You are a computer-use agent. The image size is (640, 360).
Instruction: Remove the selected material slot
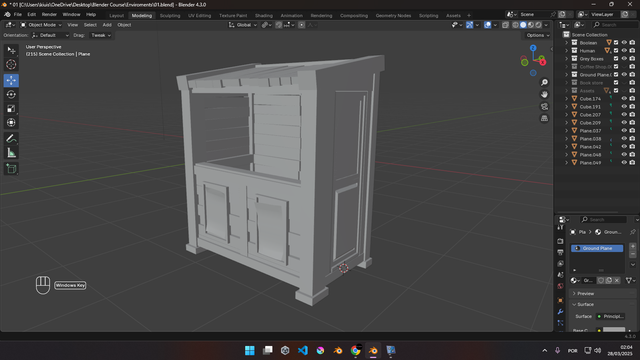coord(633,254)
